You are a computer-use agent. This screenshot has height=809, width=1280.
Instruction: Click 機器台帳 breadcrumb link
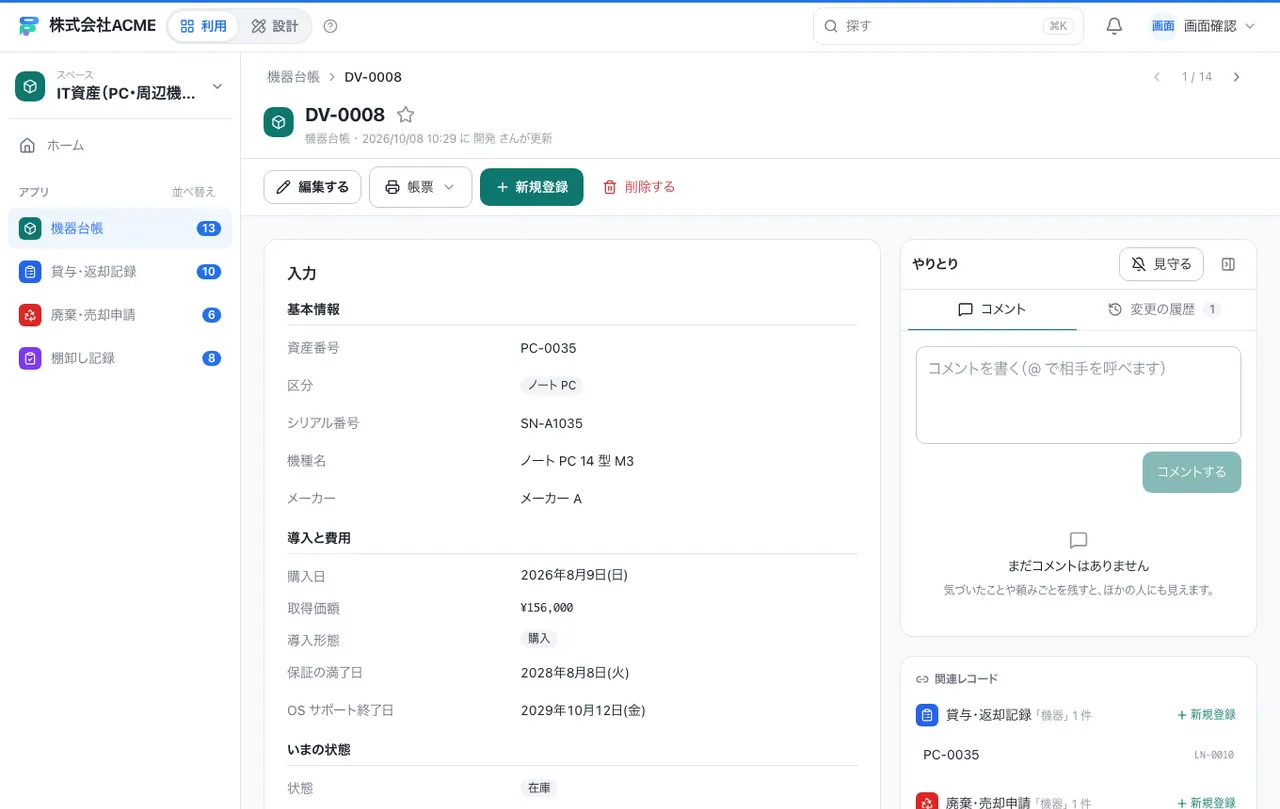tap(293, 77)
